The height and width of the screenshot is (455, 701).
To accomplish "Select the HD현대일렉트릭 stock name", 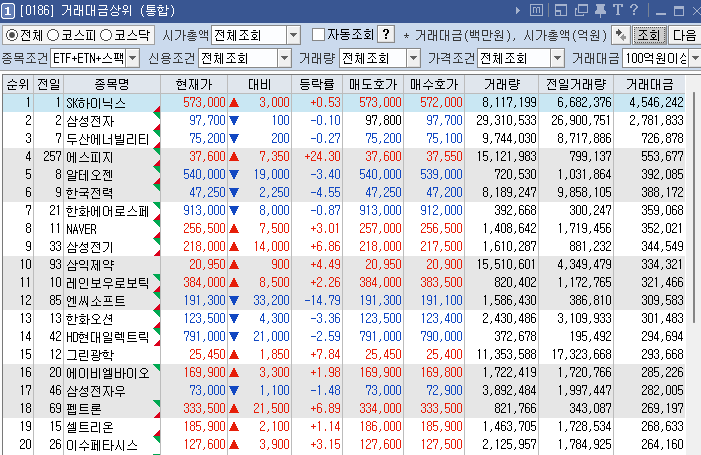I will point(107,337).
